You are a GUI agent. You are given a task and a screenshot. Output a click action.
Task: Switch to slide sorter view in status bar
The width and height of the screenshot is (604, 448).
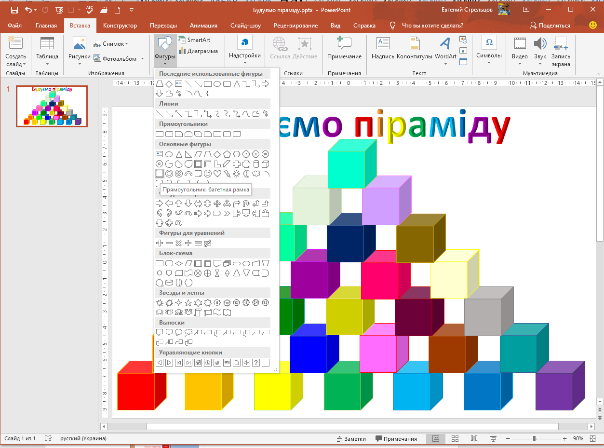click(x=455, y=440)
